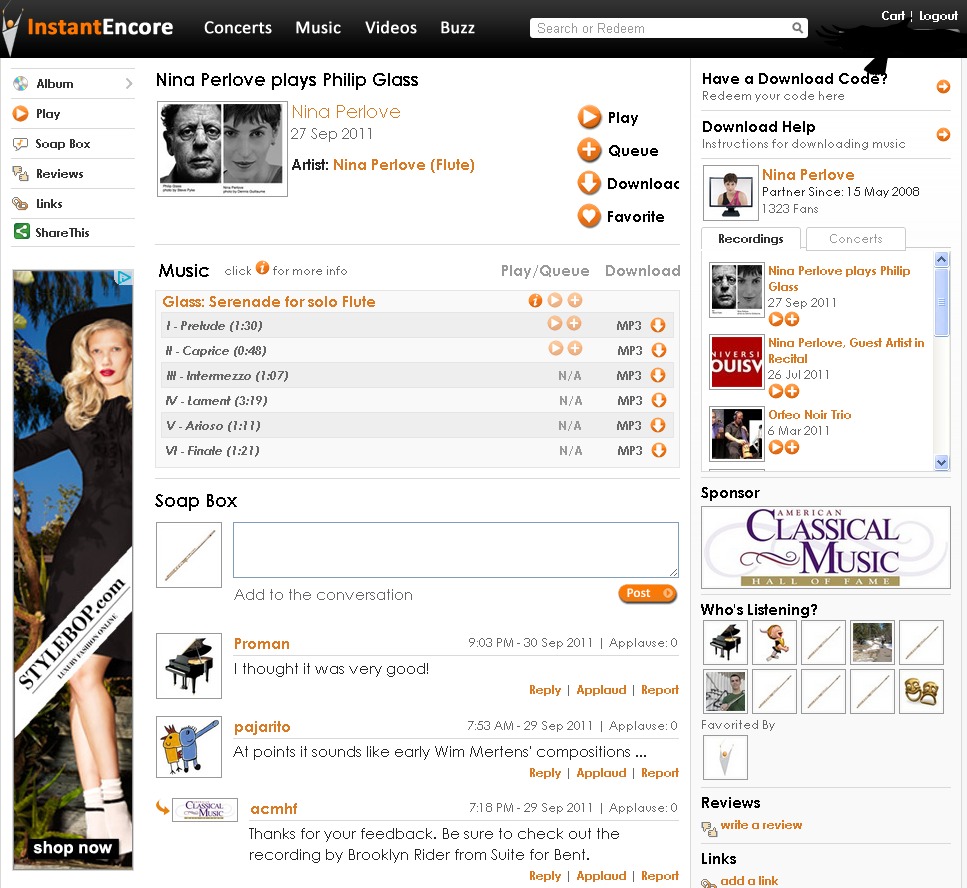Report acmhf's comment

[x=660, y=876]
